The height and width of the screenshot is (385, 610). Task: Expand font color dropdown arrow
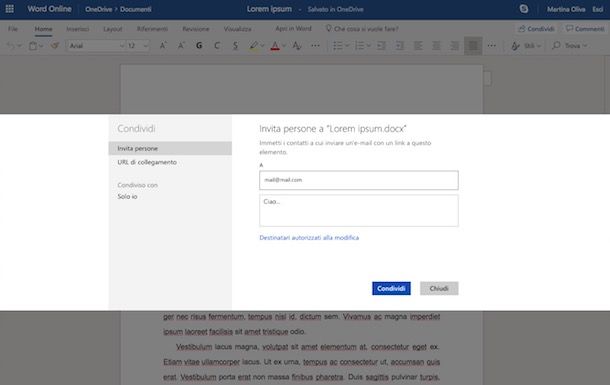pyautogui.click(x=284, y=46)
